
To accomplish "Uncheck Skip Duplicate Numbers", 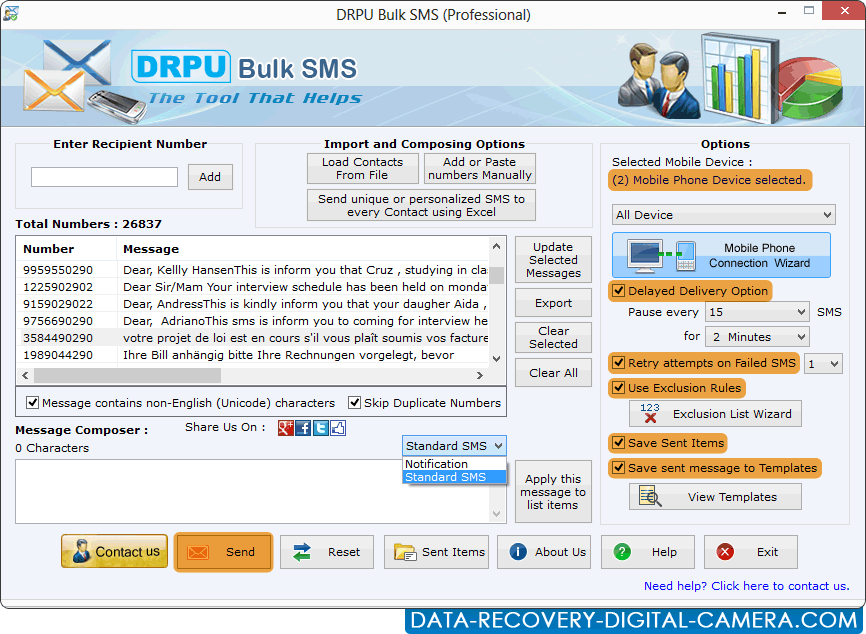I will click(355, 403).
